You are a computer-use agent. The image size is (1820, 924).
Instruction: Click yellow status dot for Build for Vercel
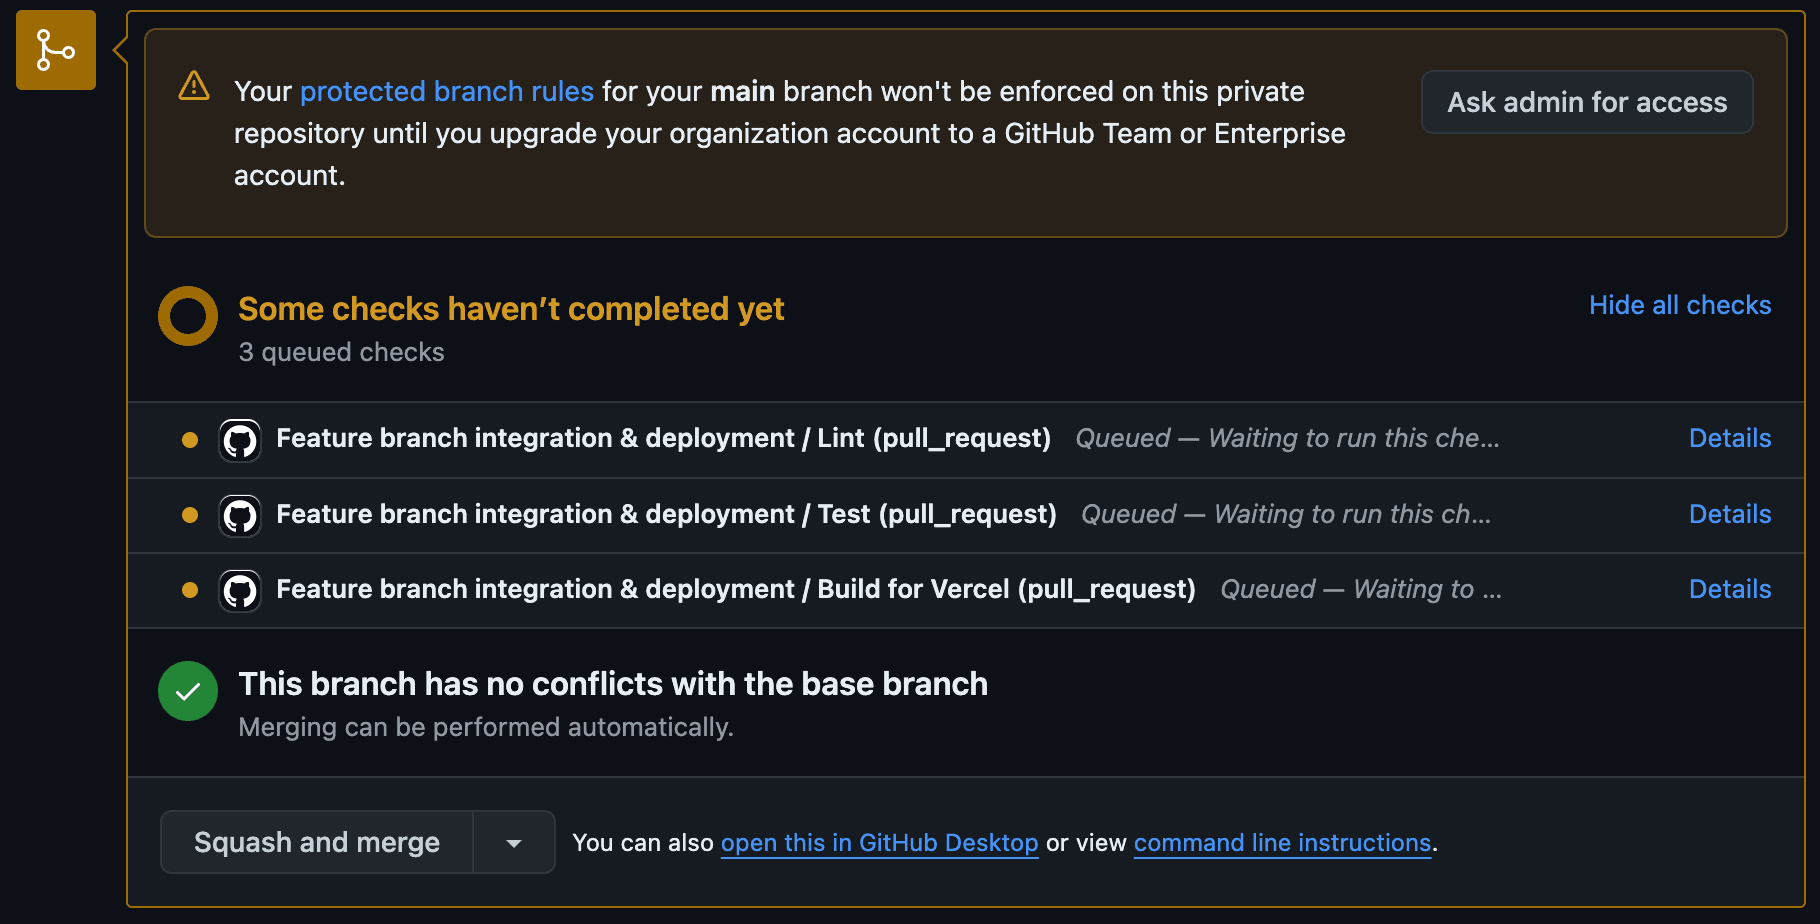tap(190, 590)
